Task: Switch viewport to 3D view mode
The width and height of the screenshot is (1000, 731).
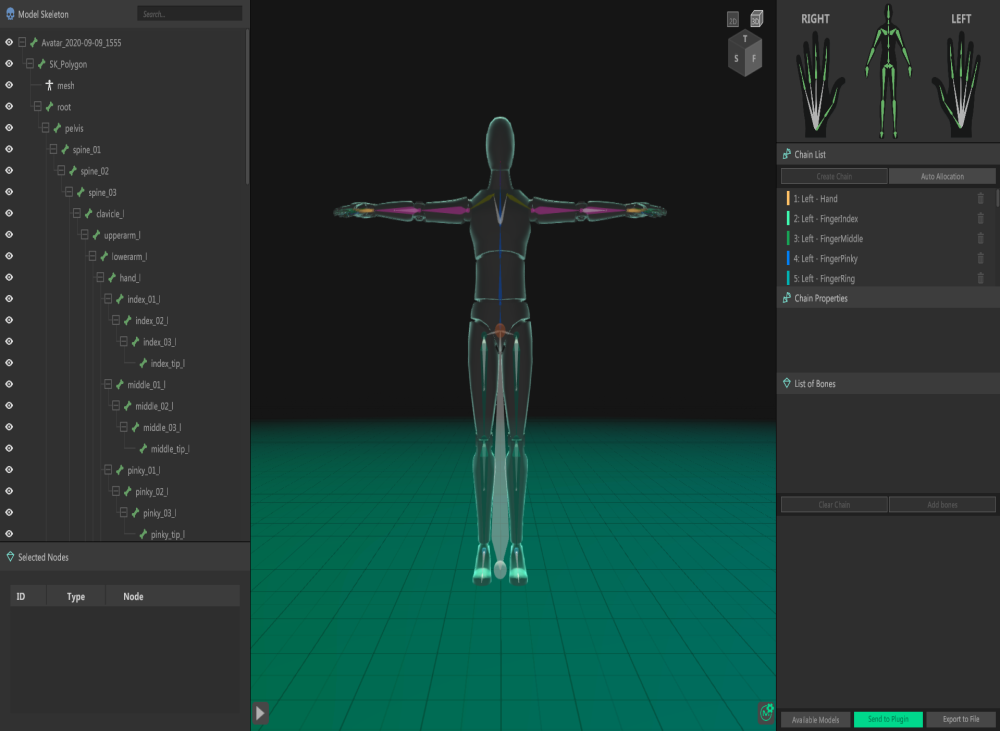Action: (756, 18)
